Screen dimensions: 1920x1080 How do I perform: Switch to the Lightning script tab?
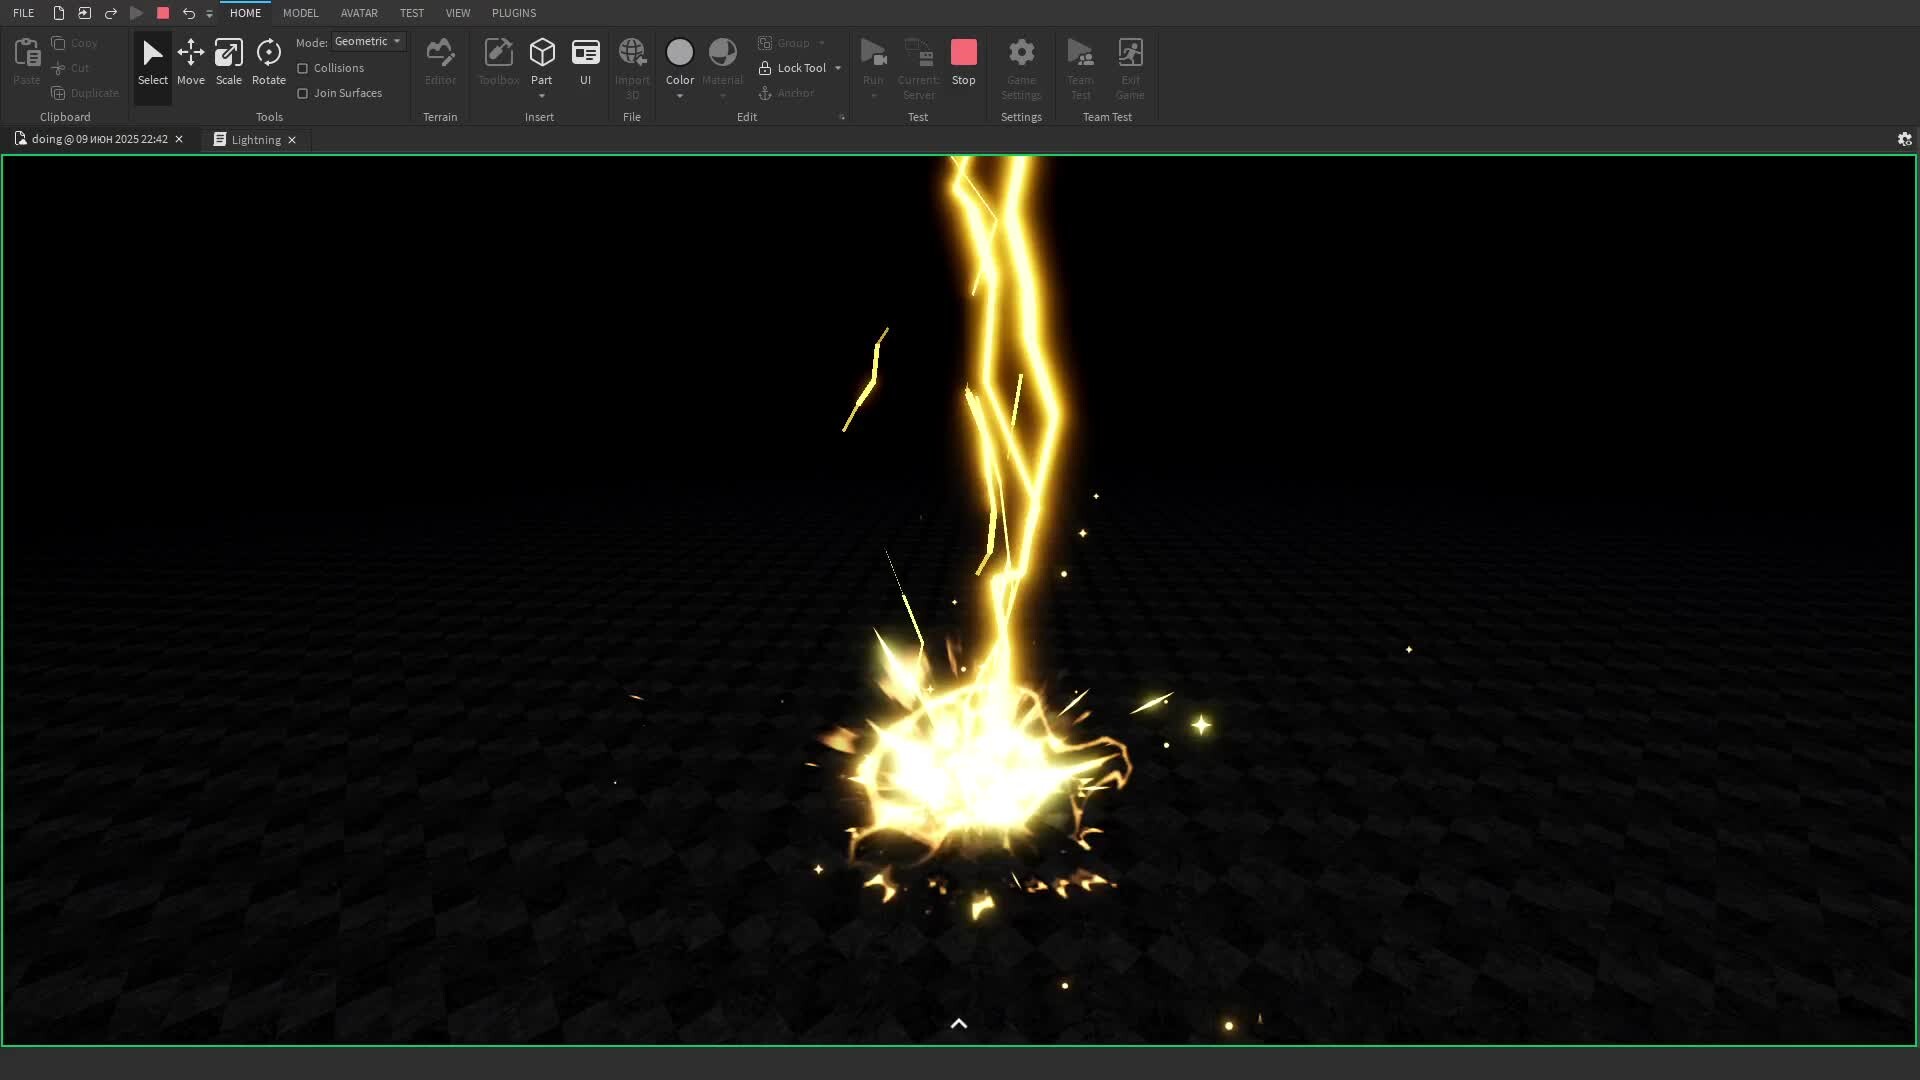coord(255,140)
